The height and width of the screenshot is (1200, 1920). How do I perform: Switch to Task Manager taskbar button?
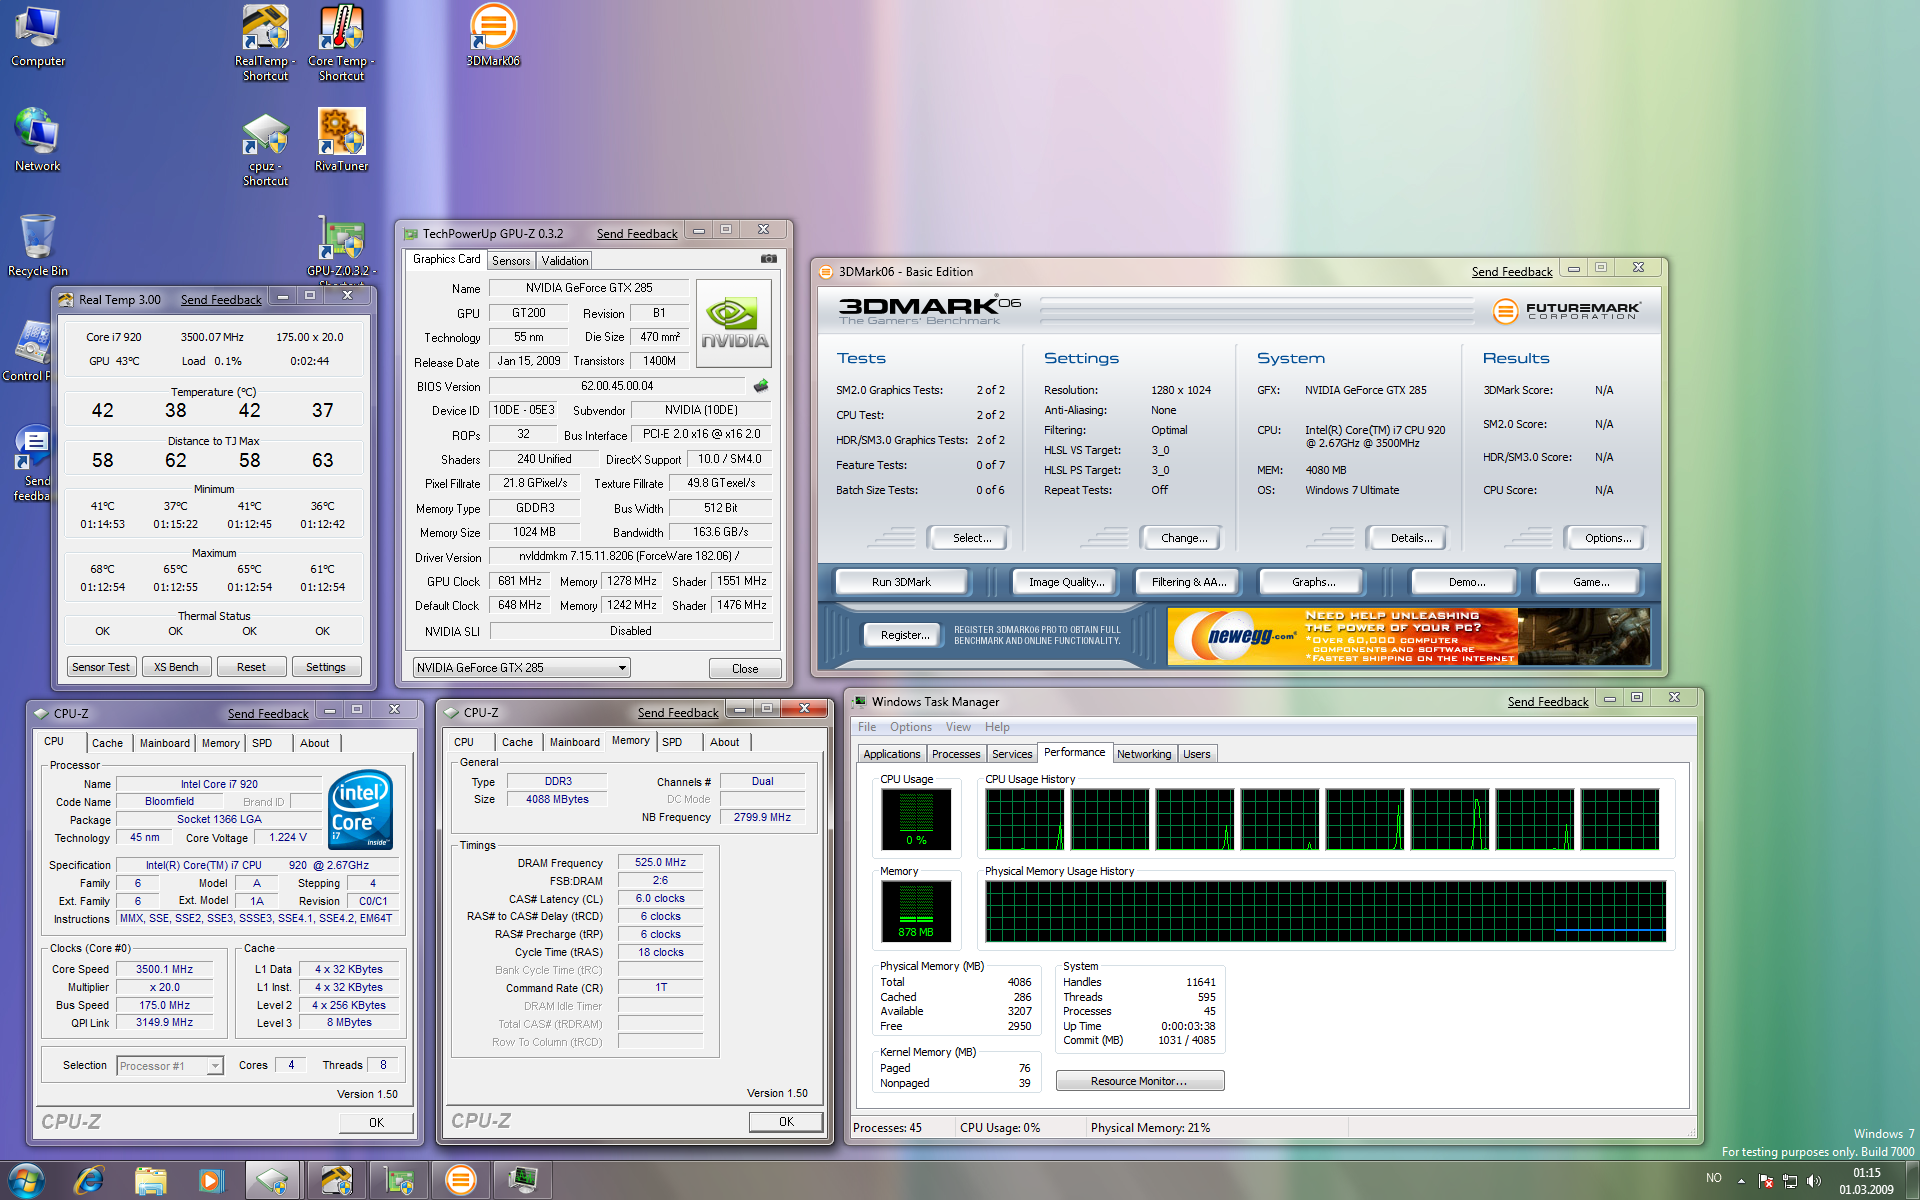pyautogui.click(x=523, y=1181)
